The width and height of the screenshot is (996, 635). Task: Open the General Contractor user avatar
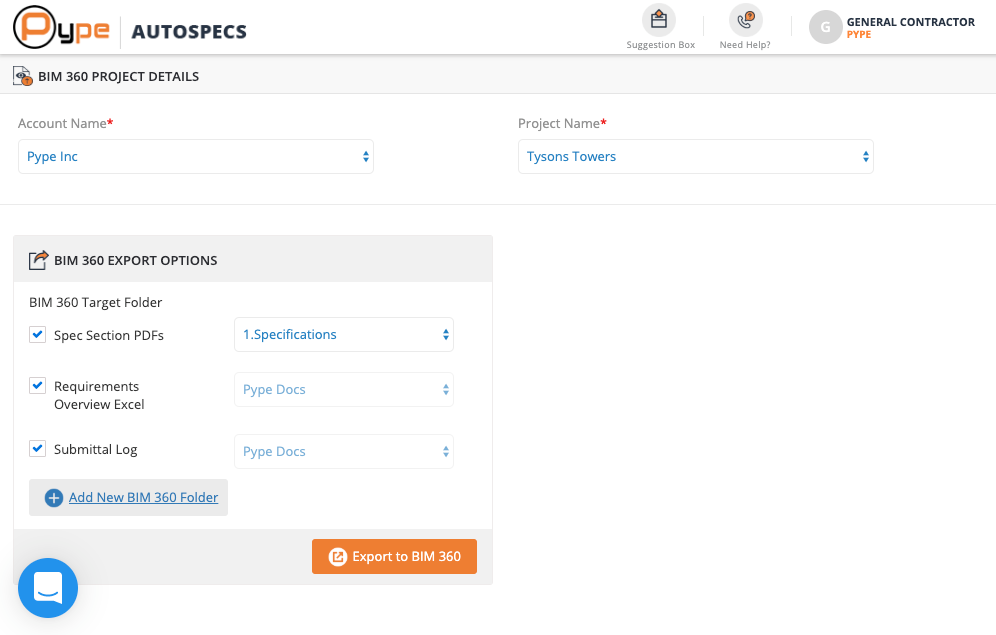(825, 28)
